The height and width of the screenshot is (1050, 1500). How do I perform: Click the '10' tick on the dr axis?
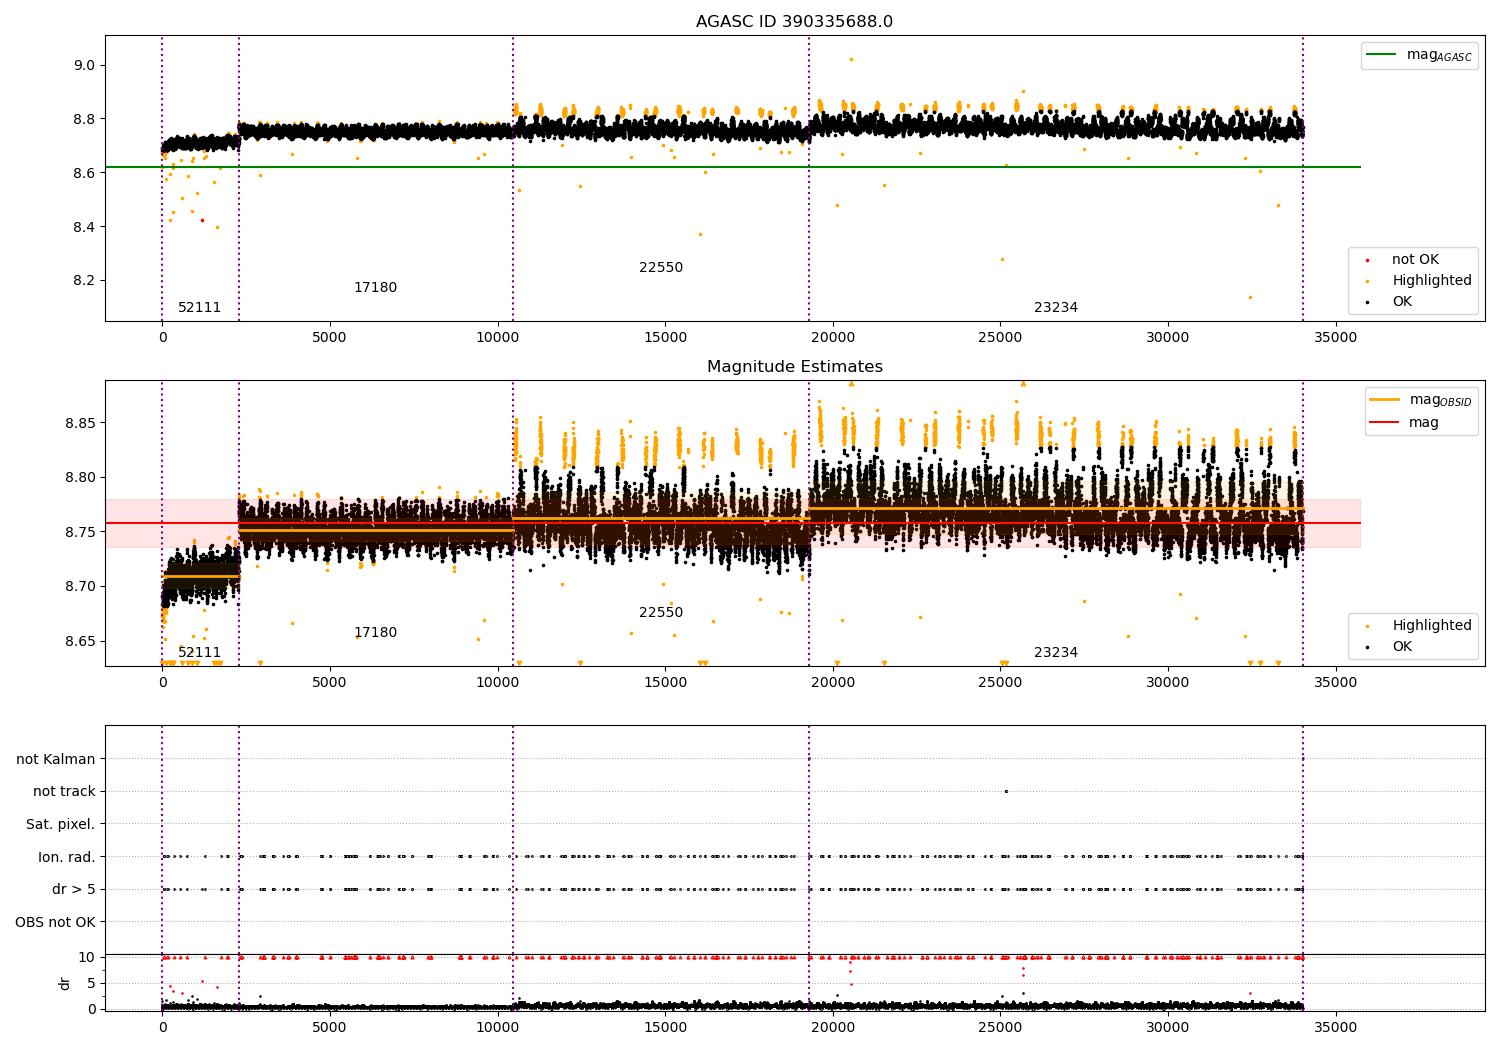coord(87,958)
